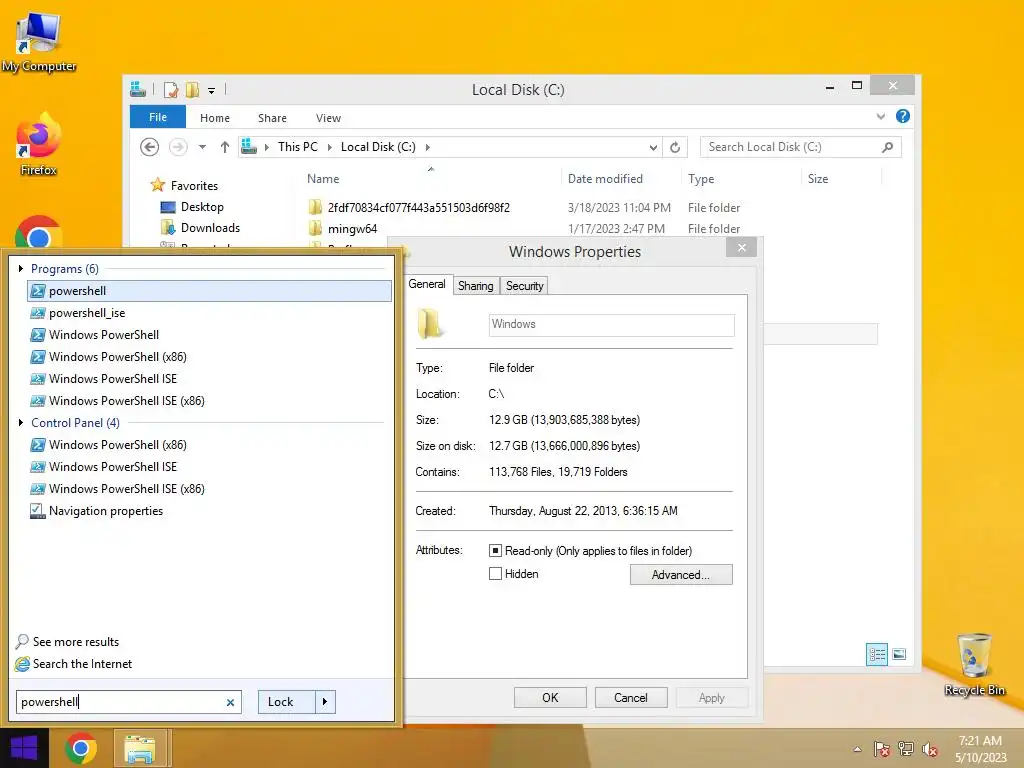This screenshot has width=1024, height=768.
Task: Refresh the Local Disk (C:) view
Action: coord(675,148)
